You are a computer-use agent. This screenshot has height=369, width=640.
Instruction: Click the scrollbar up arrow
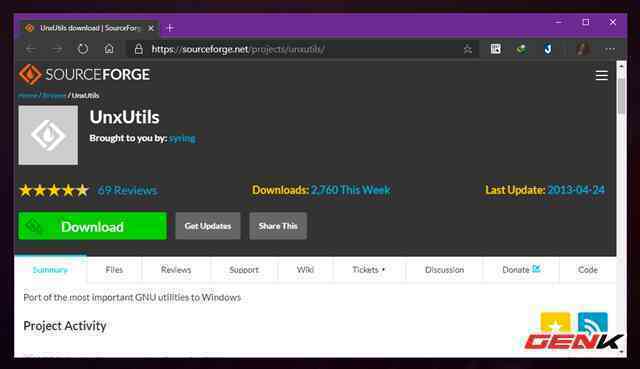(621, 66)
